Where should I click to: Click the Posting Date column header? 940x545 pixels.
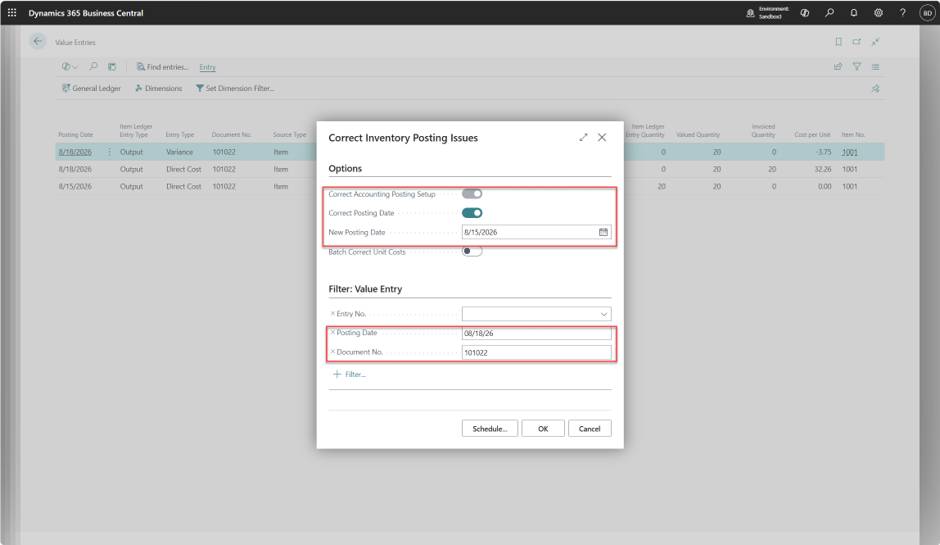(76, 135)
